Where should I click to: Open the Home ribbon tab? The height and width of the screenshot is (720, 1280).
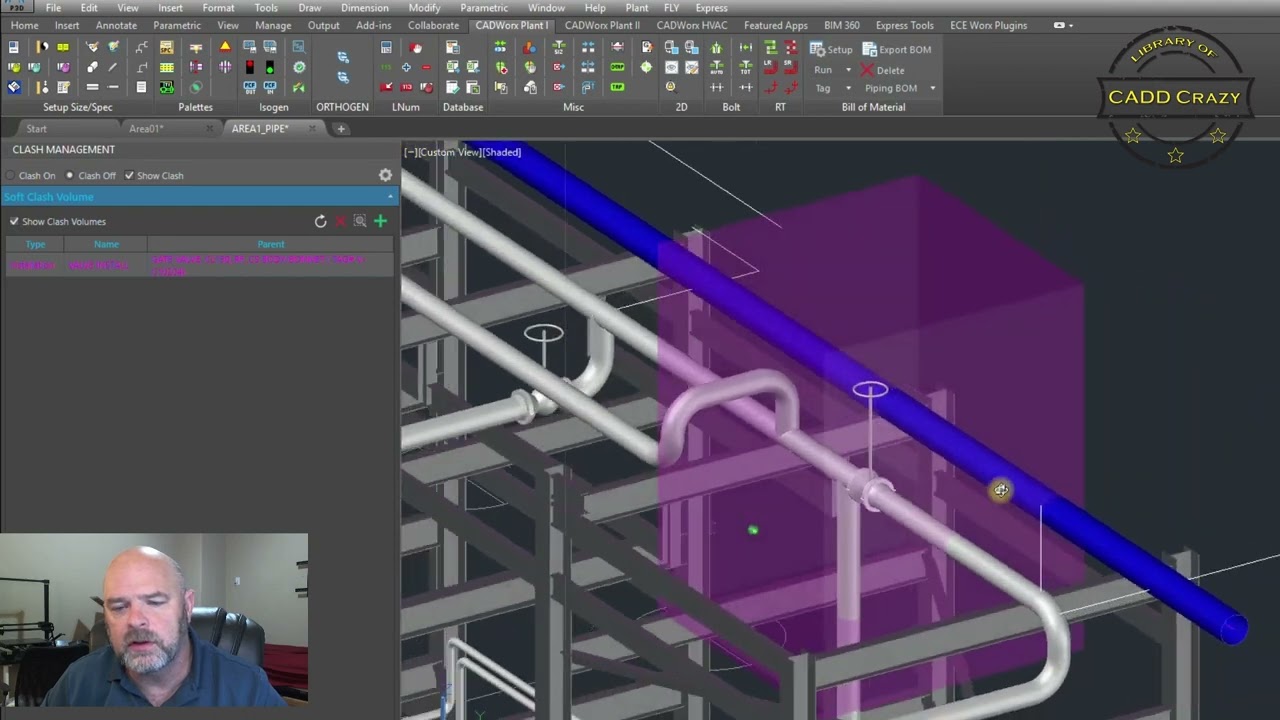[x=24, y=25]
